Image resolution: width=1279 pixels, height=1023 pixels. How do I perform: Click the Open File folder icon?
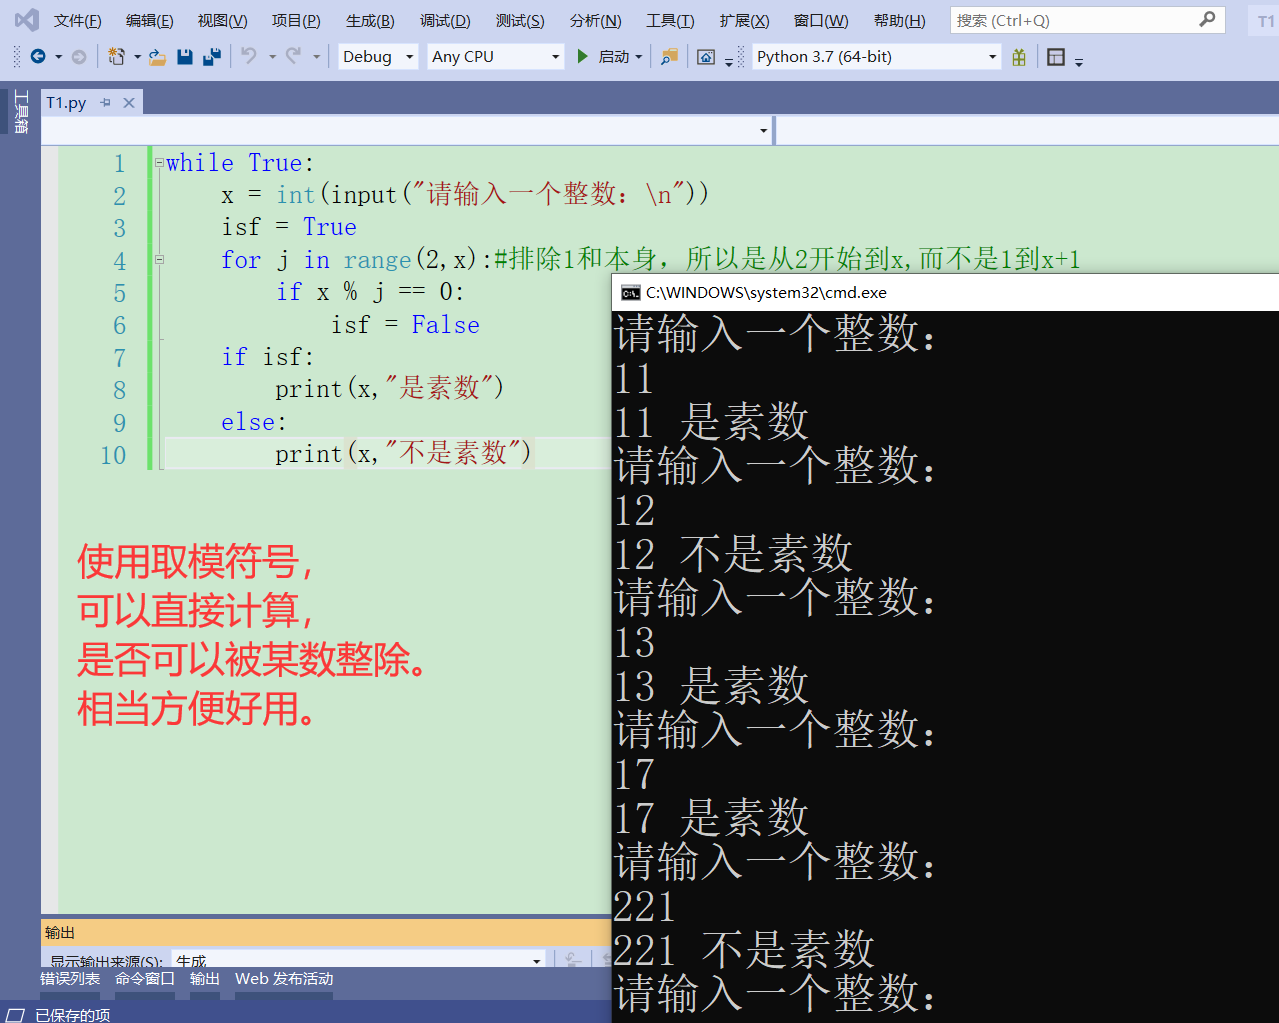click(157, 57)
